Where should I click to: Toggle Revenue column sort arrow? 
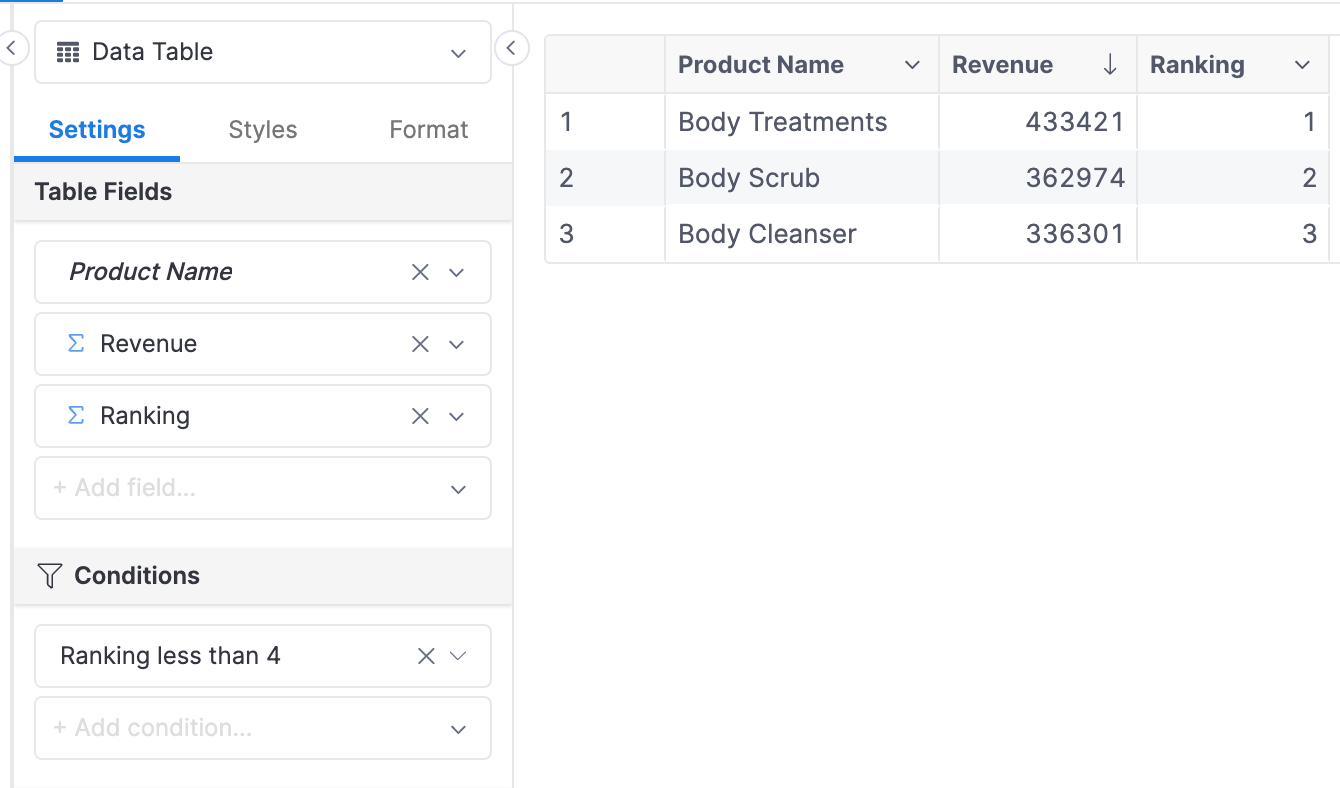[x=1110, y=65]
